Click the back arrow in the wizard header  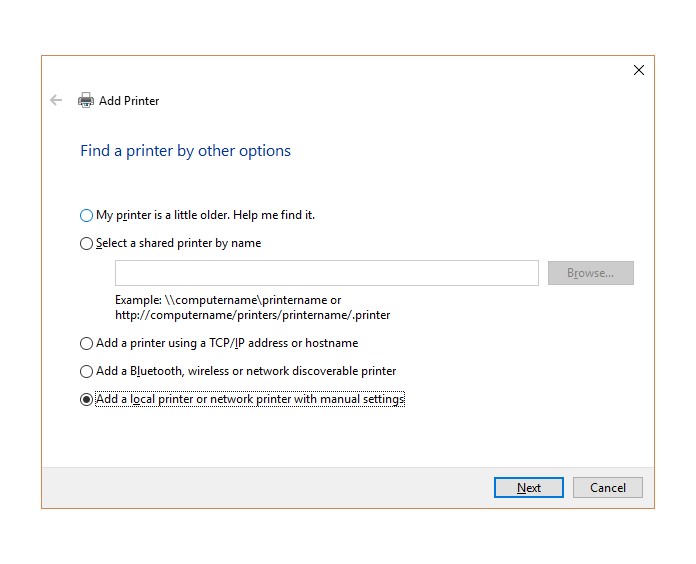(x=56, y=101)
